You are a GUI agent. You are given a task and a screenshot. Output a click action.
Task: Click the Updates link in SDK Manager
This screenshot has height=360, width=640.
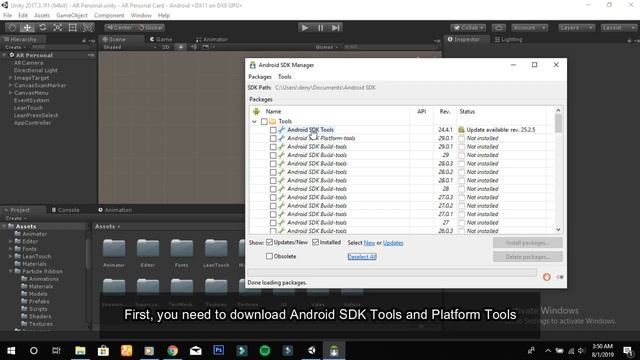(393, 243)
